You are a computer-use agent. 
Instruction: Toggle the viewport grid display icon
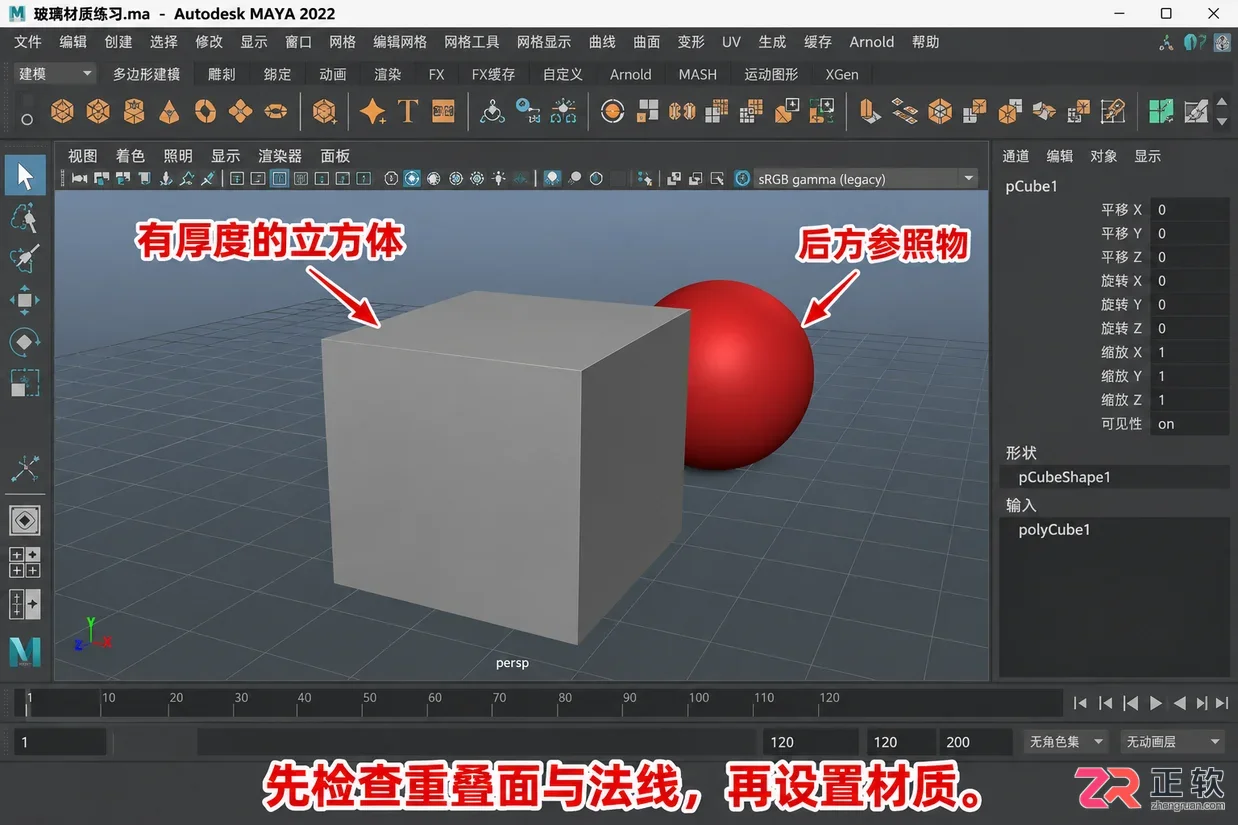[236, 179]
